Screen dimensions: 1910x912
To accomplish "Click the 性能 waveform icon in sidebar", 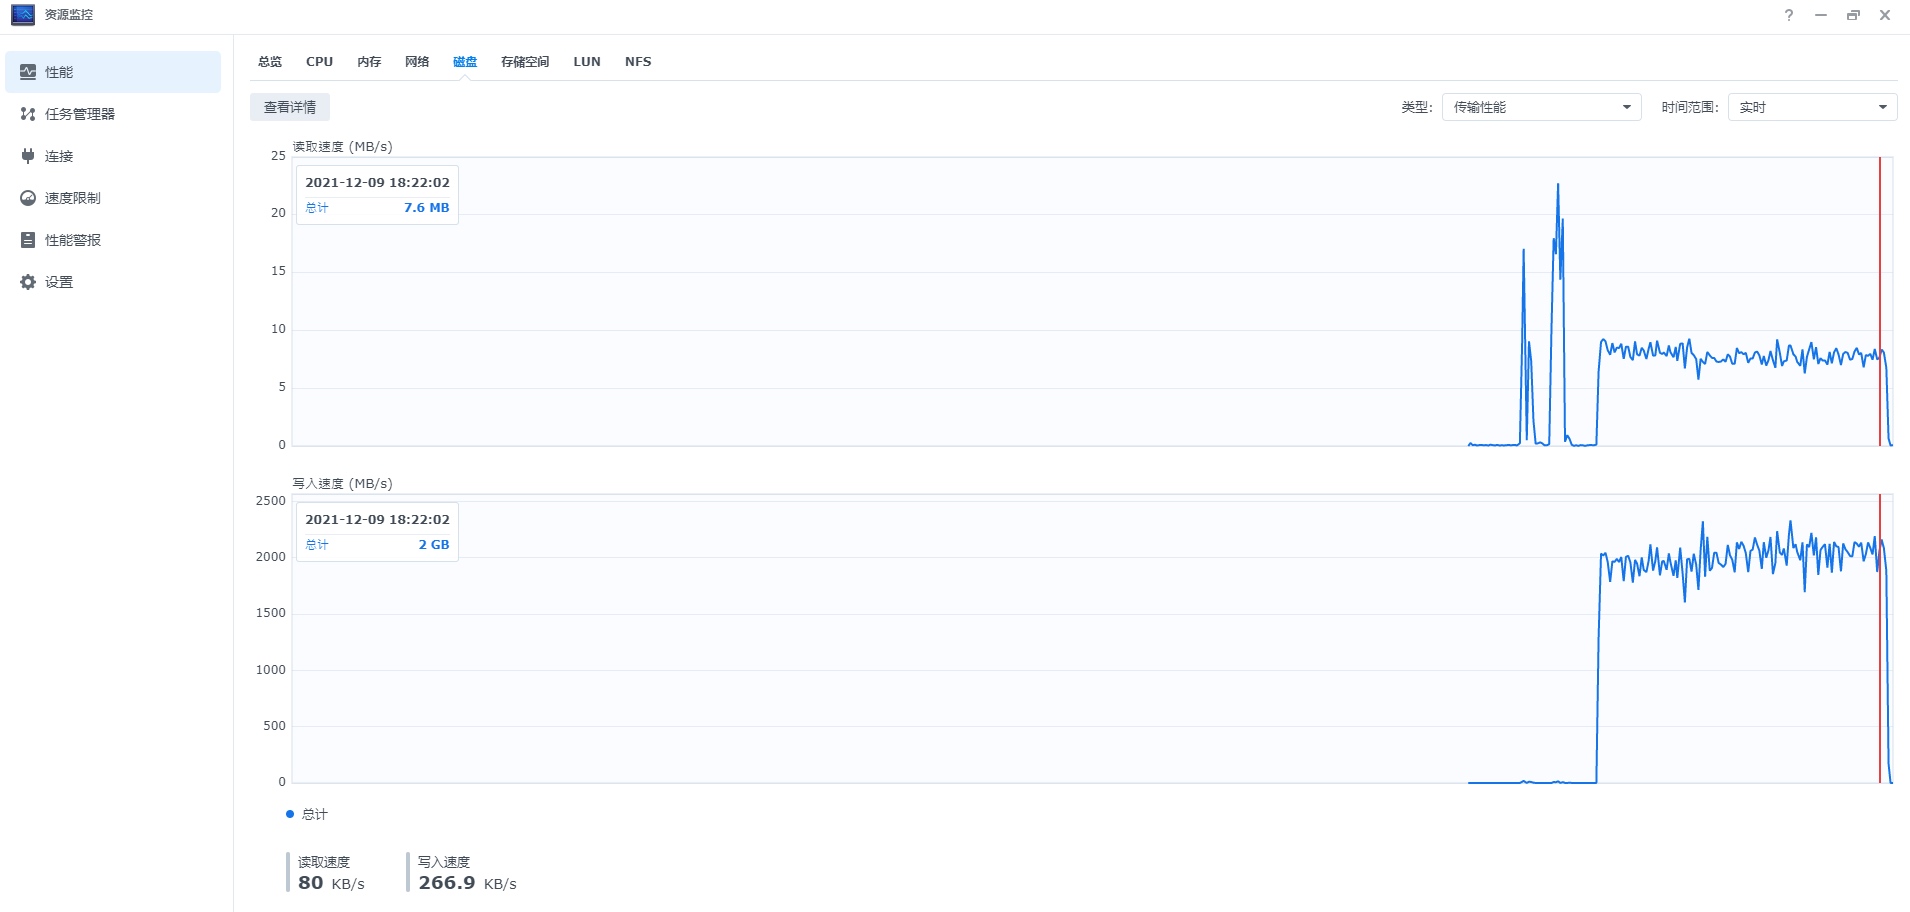I will click(28, 72).
